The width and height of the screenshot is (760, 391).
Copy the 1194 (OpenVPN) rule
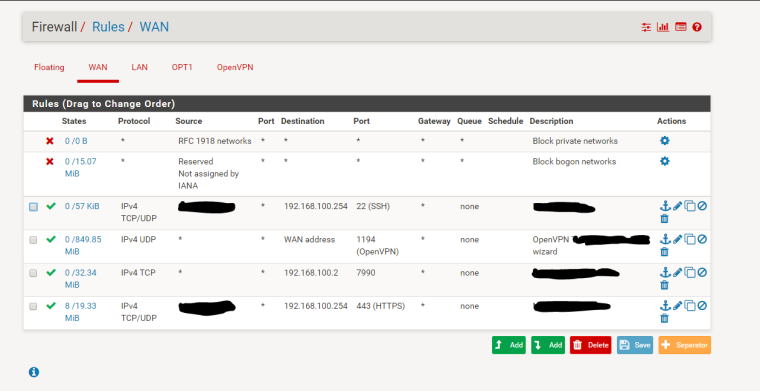click(690, 239)
